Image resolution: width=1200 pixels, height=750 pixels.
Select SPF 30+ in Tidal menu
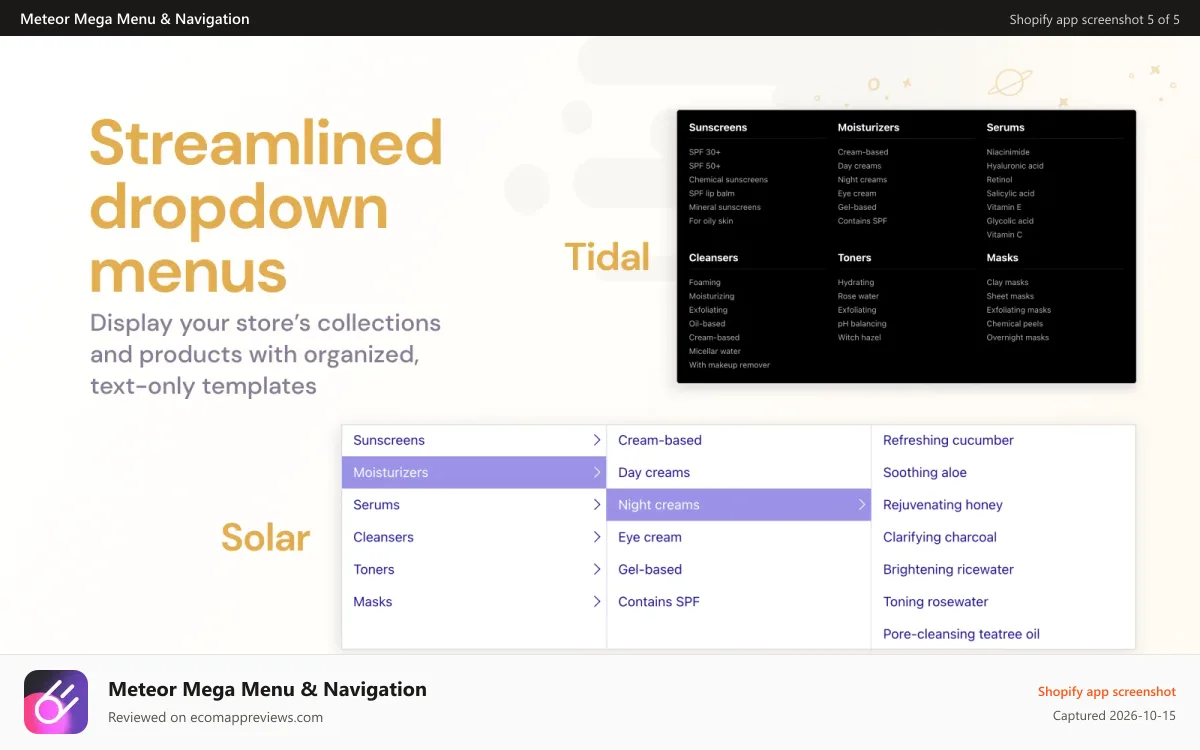705,152
